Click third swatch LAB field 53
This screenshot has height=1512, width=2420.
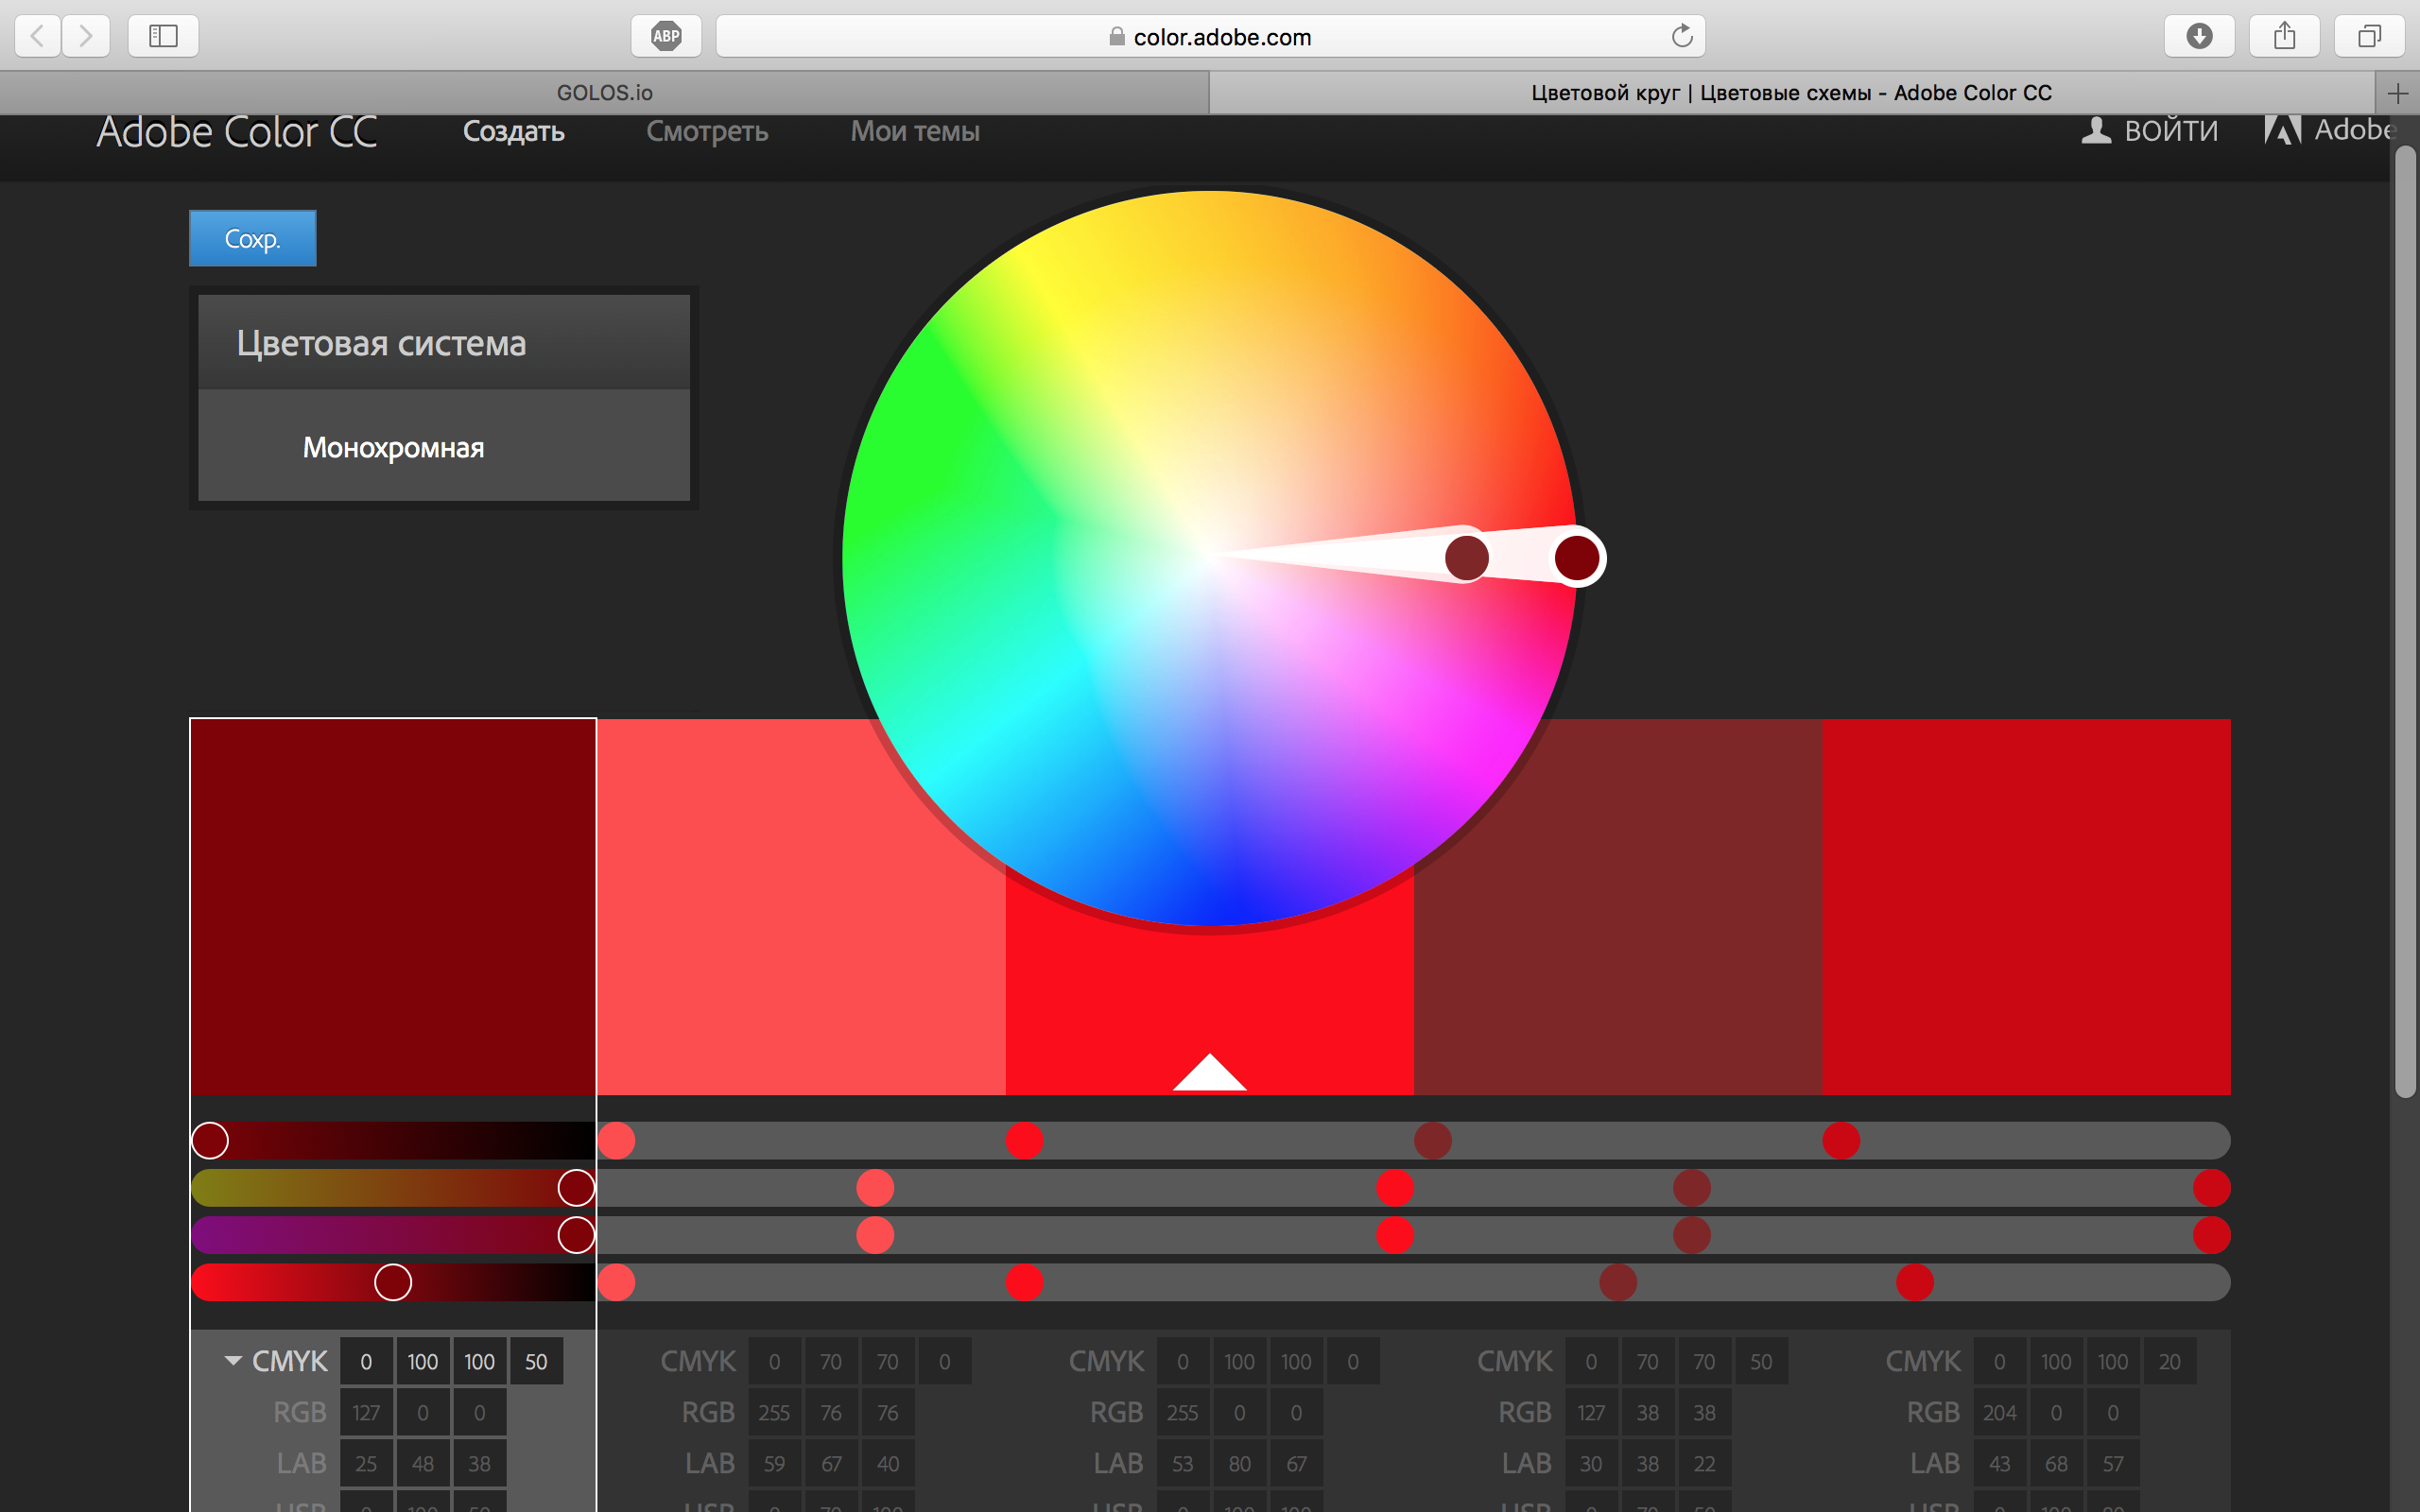pos(1182,1463)
